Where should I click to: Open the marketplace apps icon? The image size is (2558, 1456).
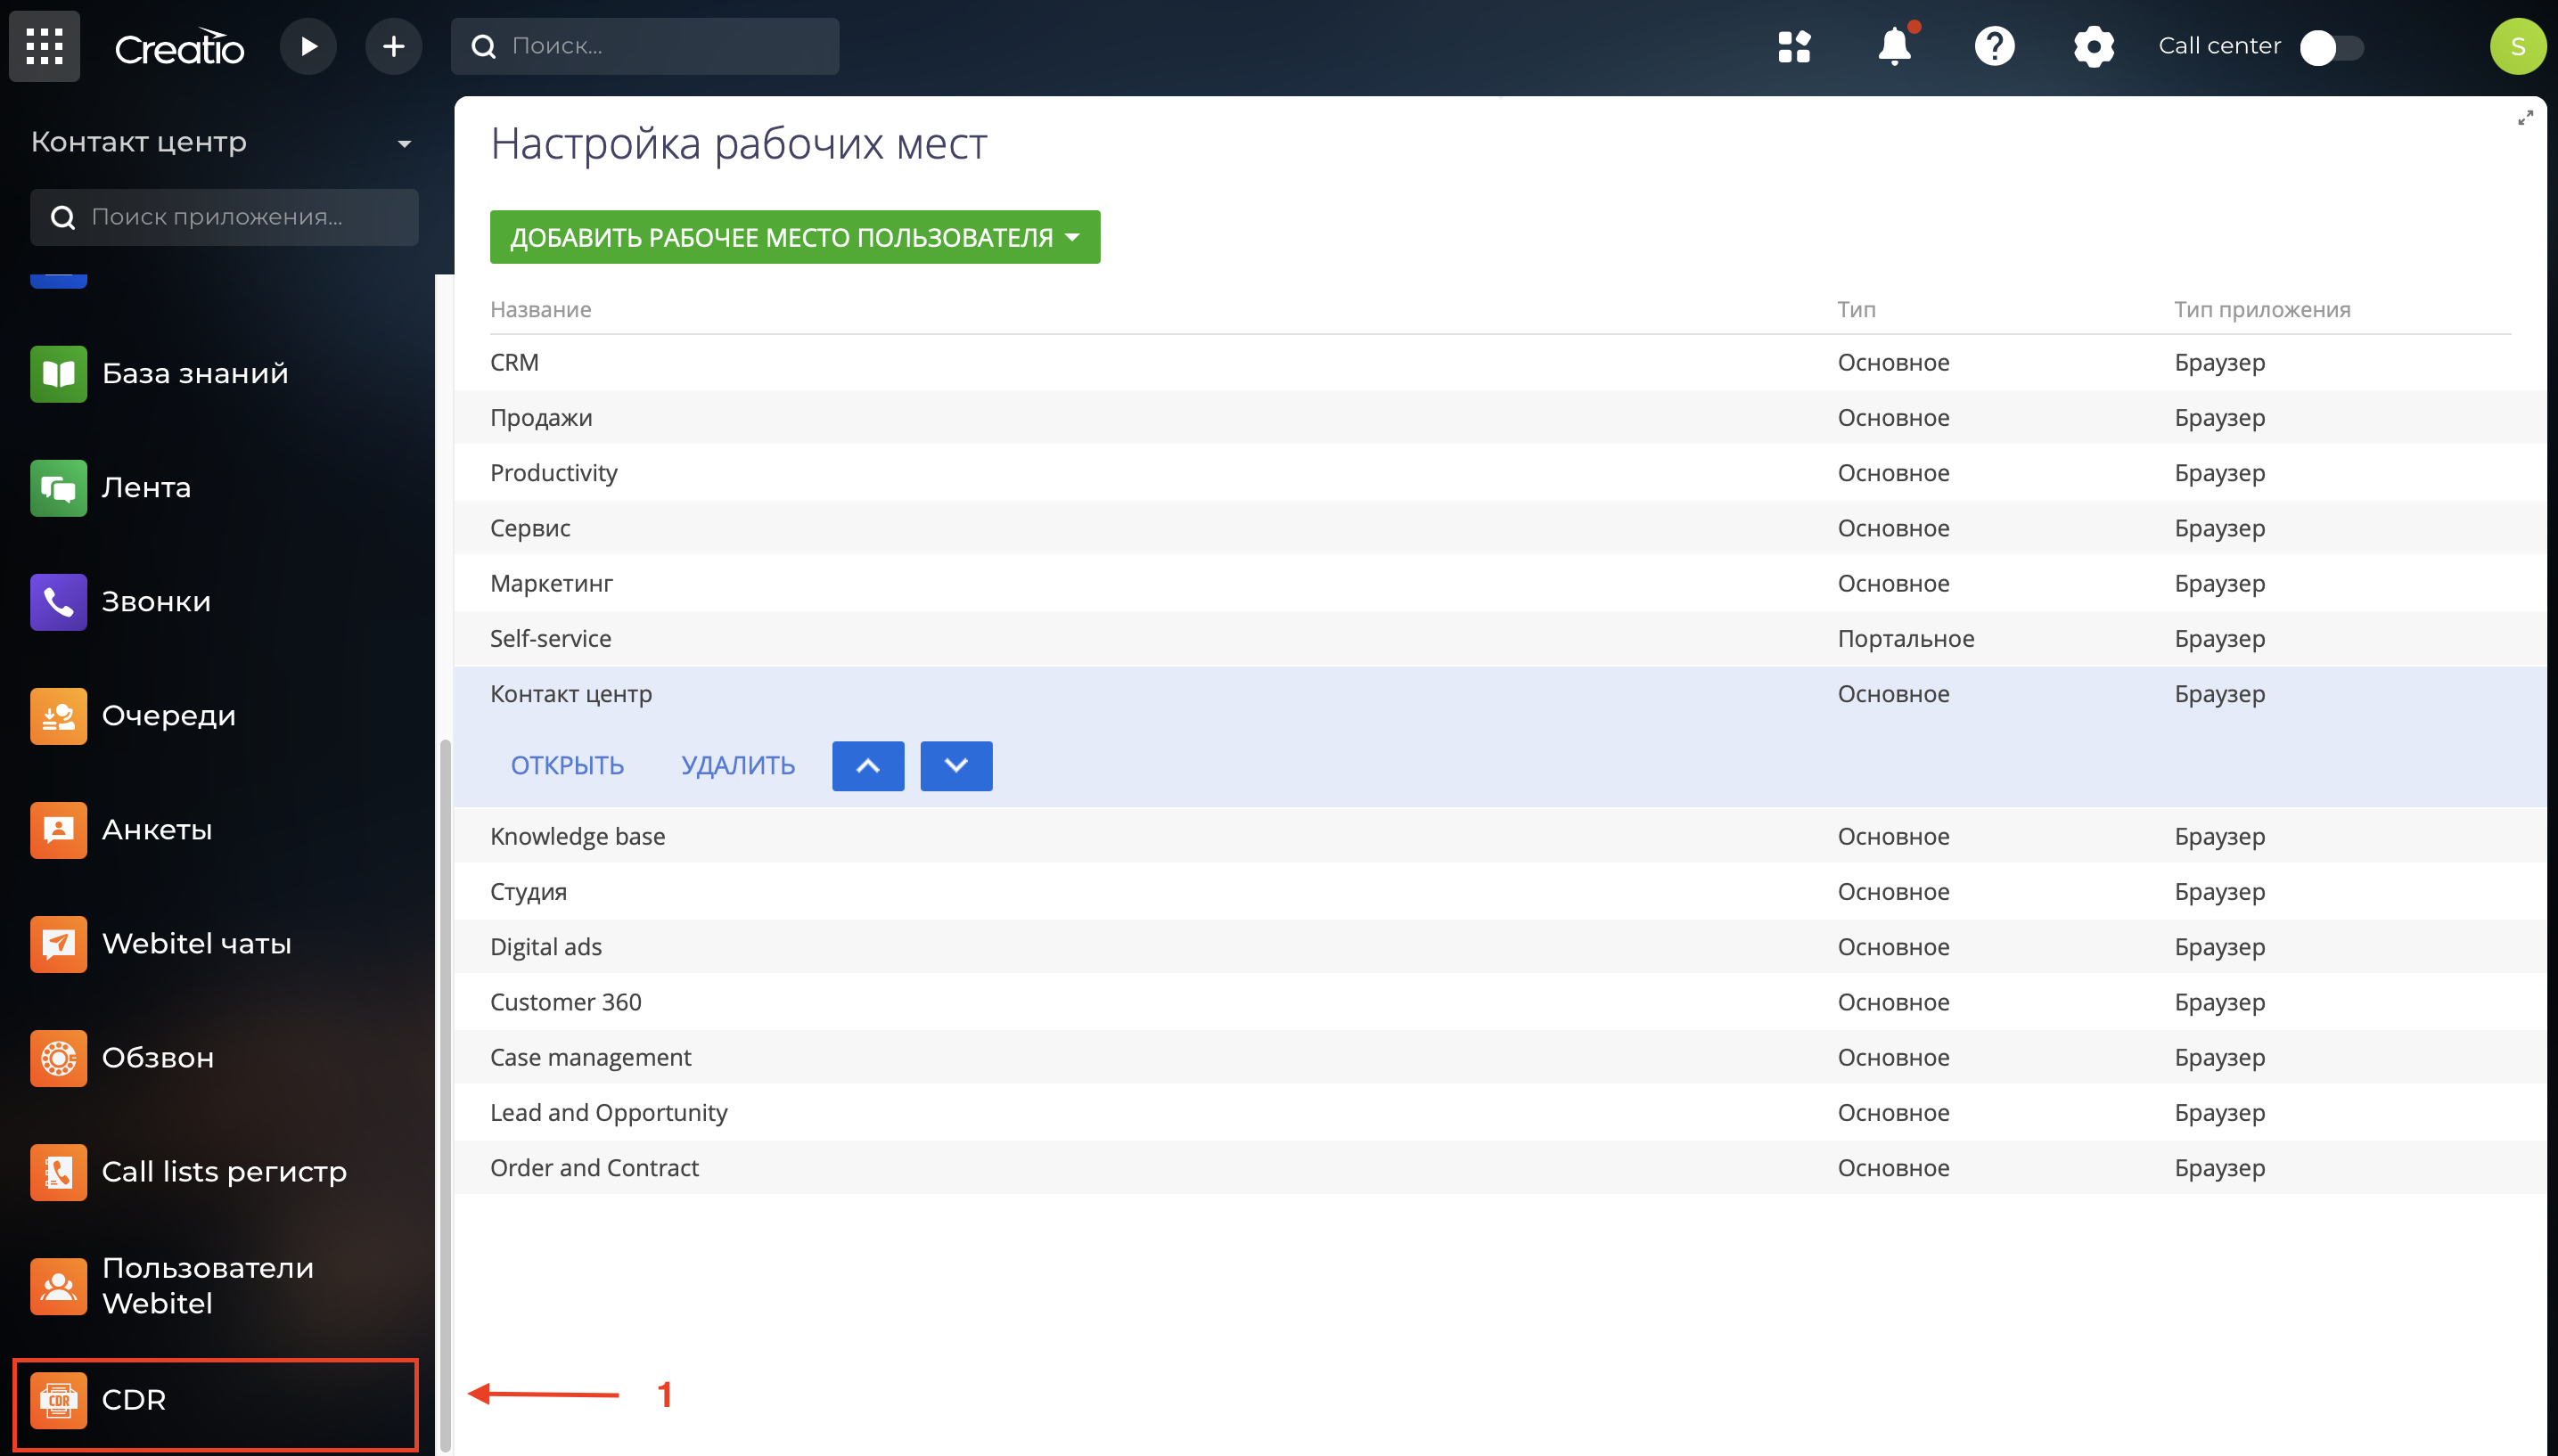pos(1794,46)
